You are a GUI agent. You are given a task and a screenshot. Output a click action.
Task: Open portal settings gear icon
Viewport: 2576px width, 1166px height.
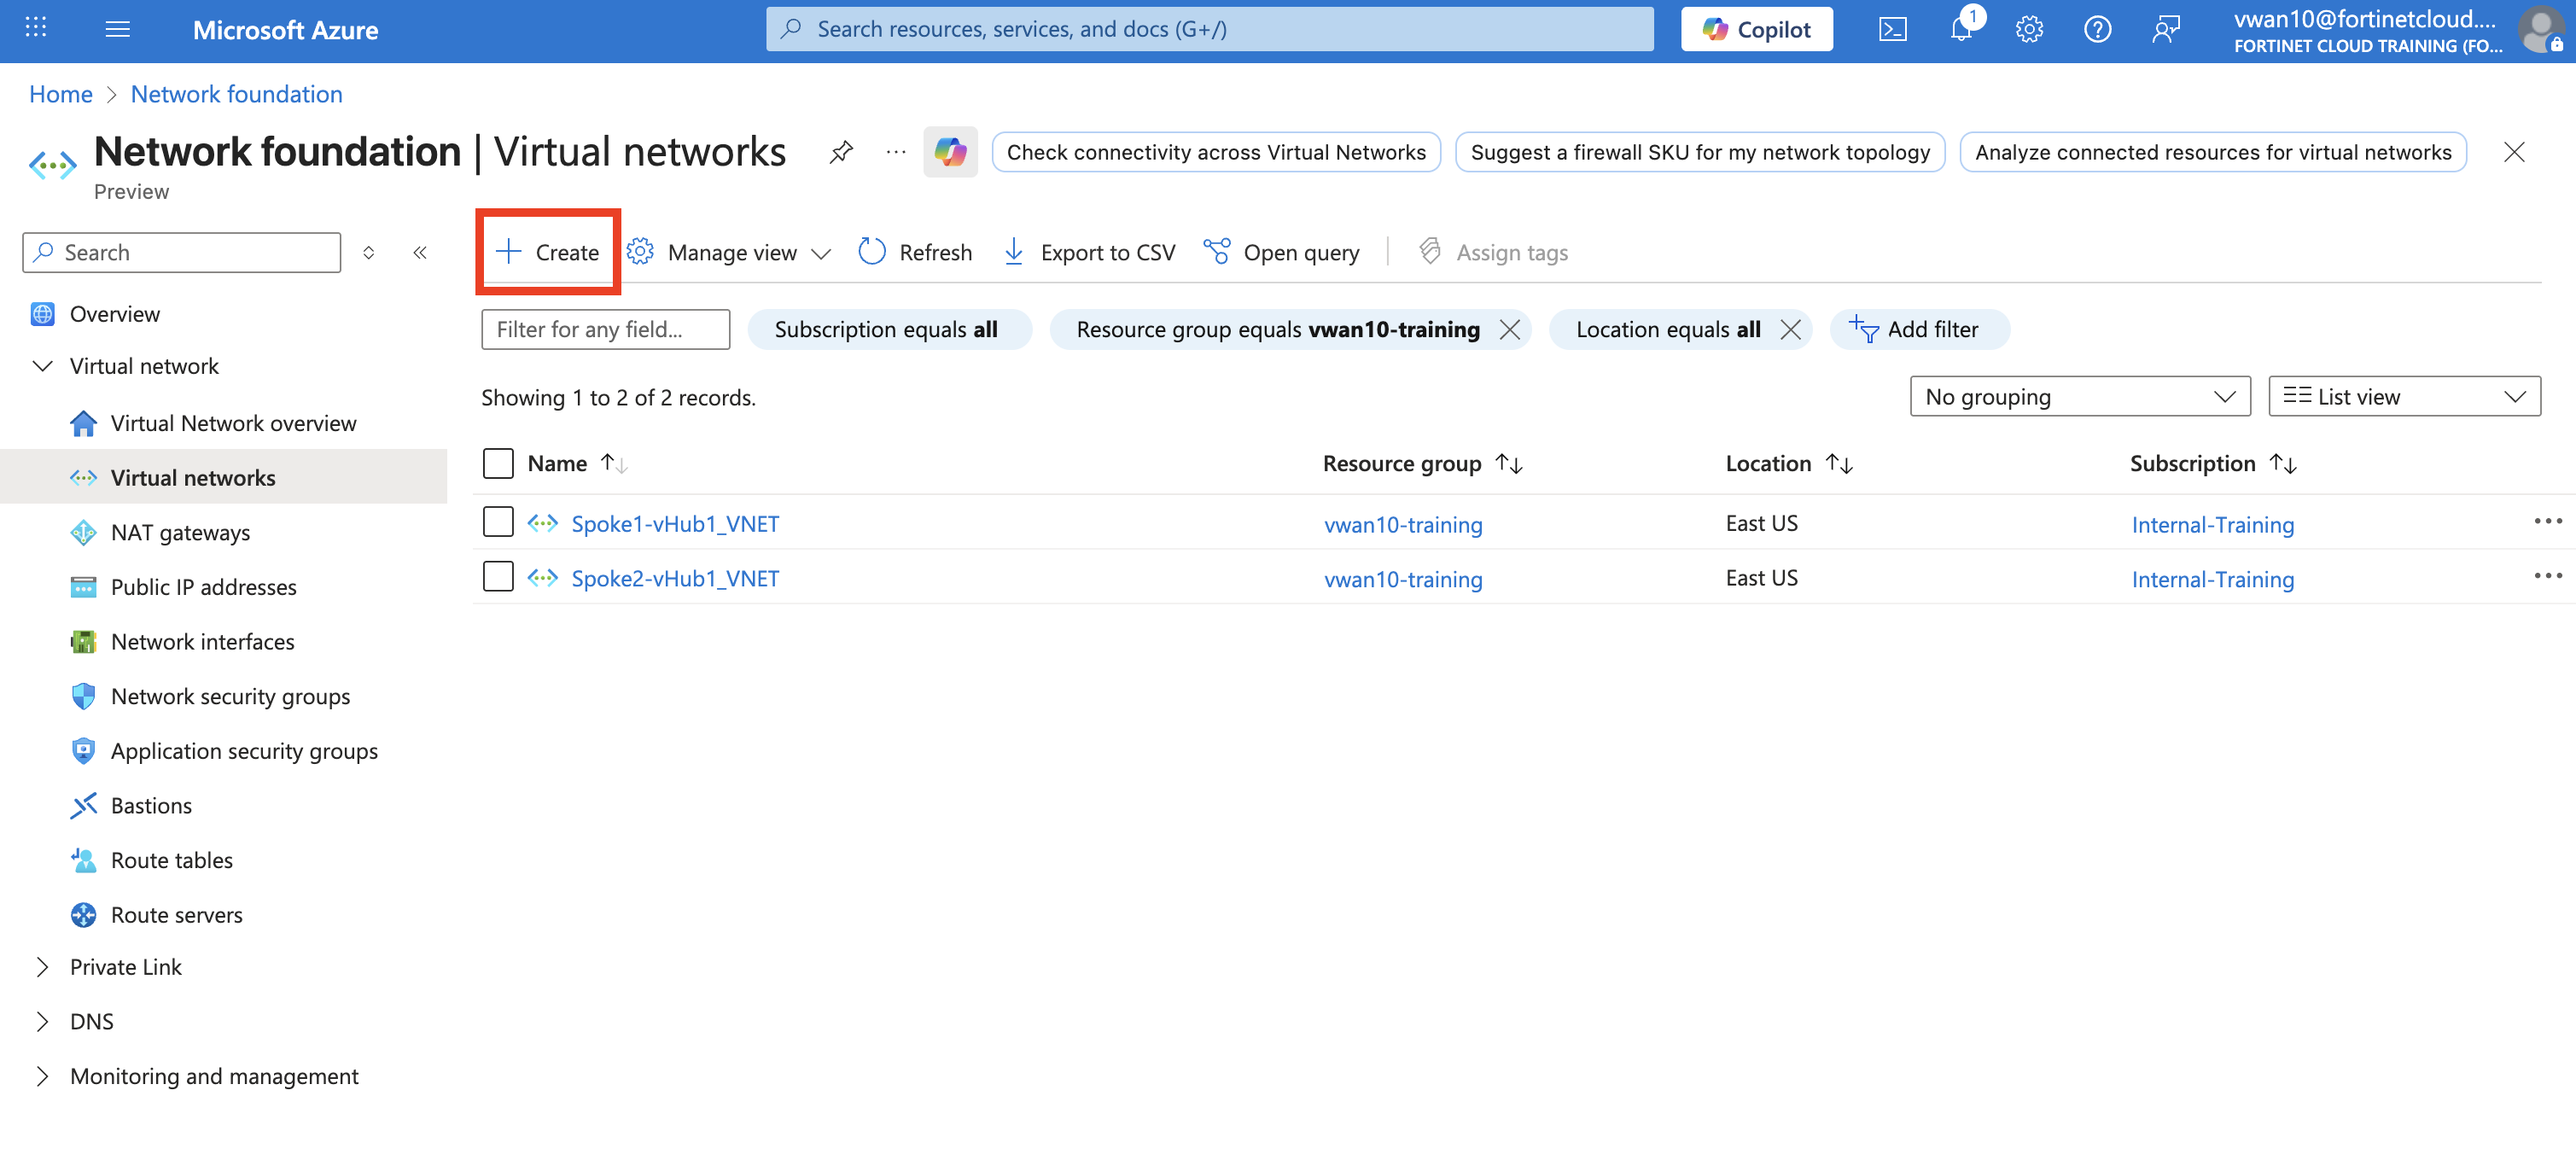pyautogui.click(x=2029, y=30)
